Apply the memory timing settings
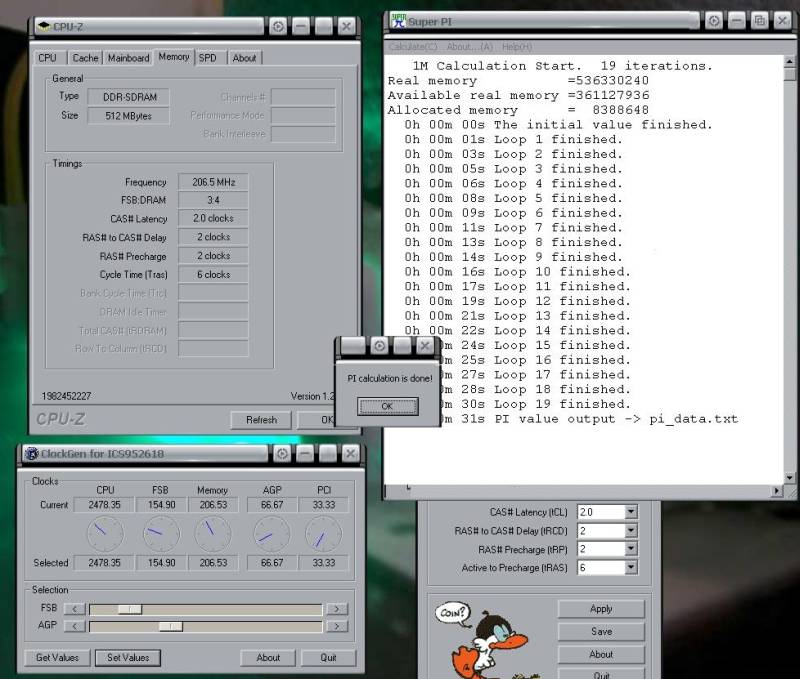800x679 pixels. 601,609
